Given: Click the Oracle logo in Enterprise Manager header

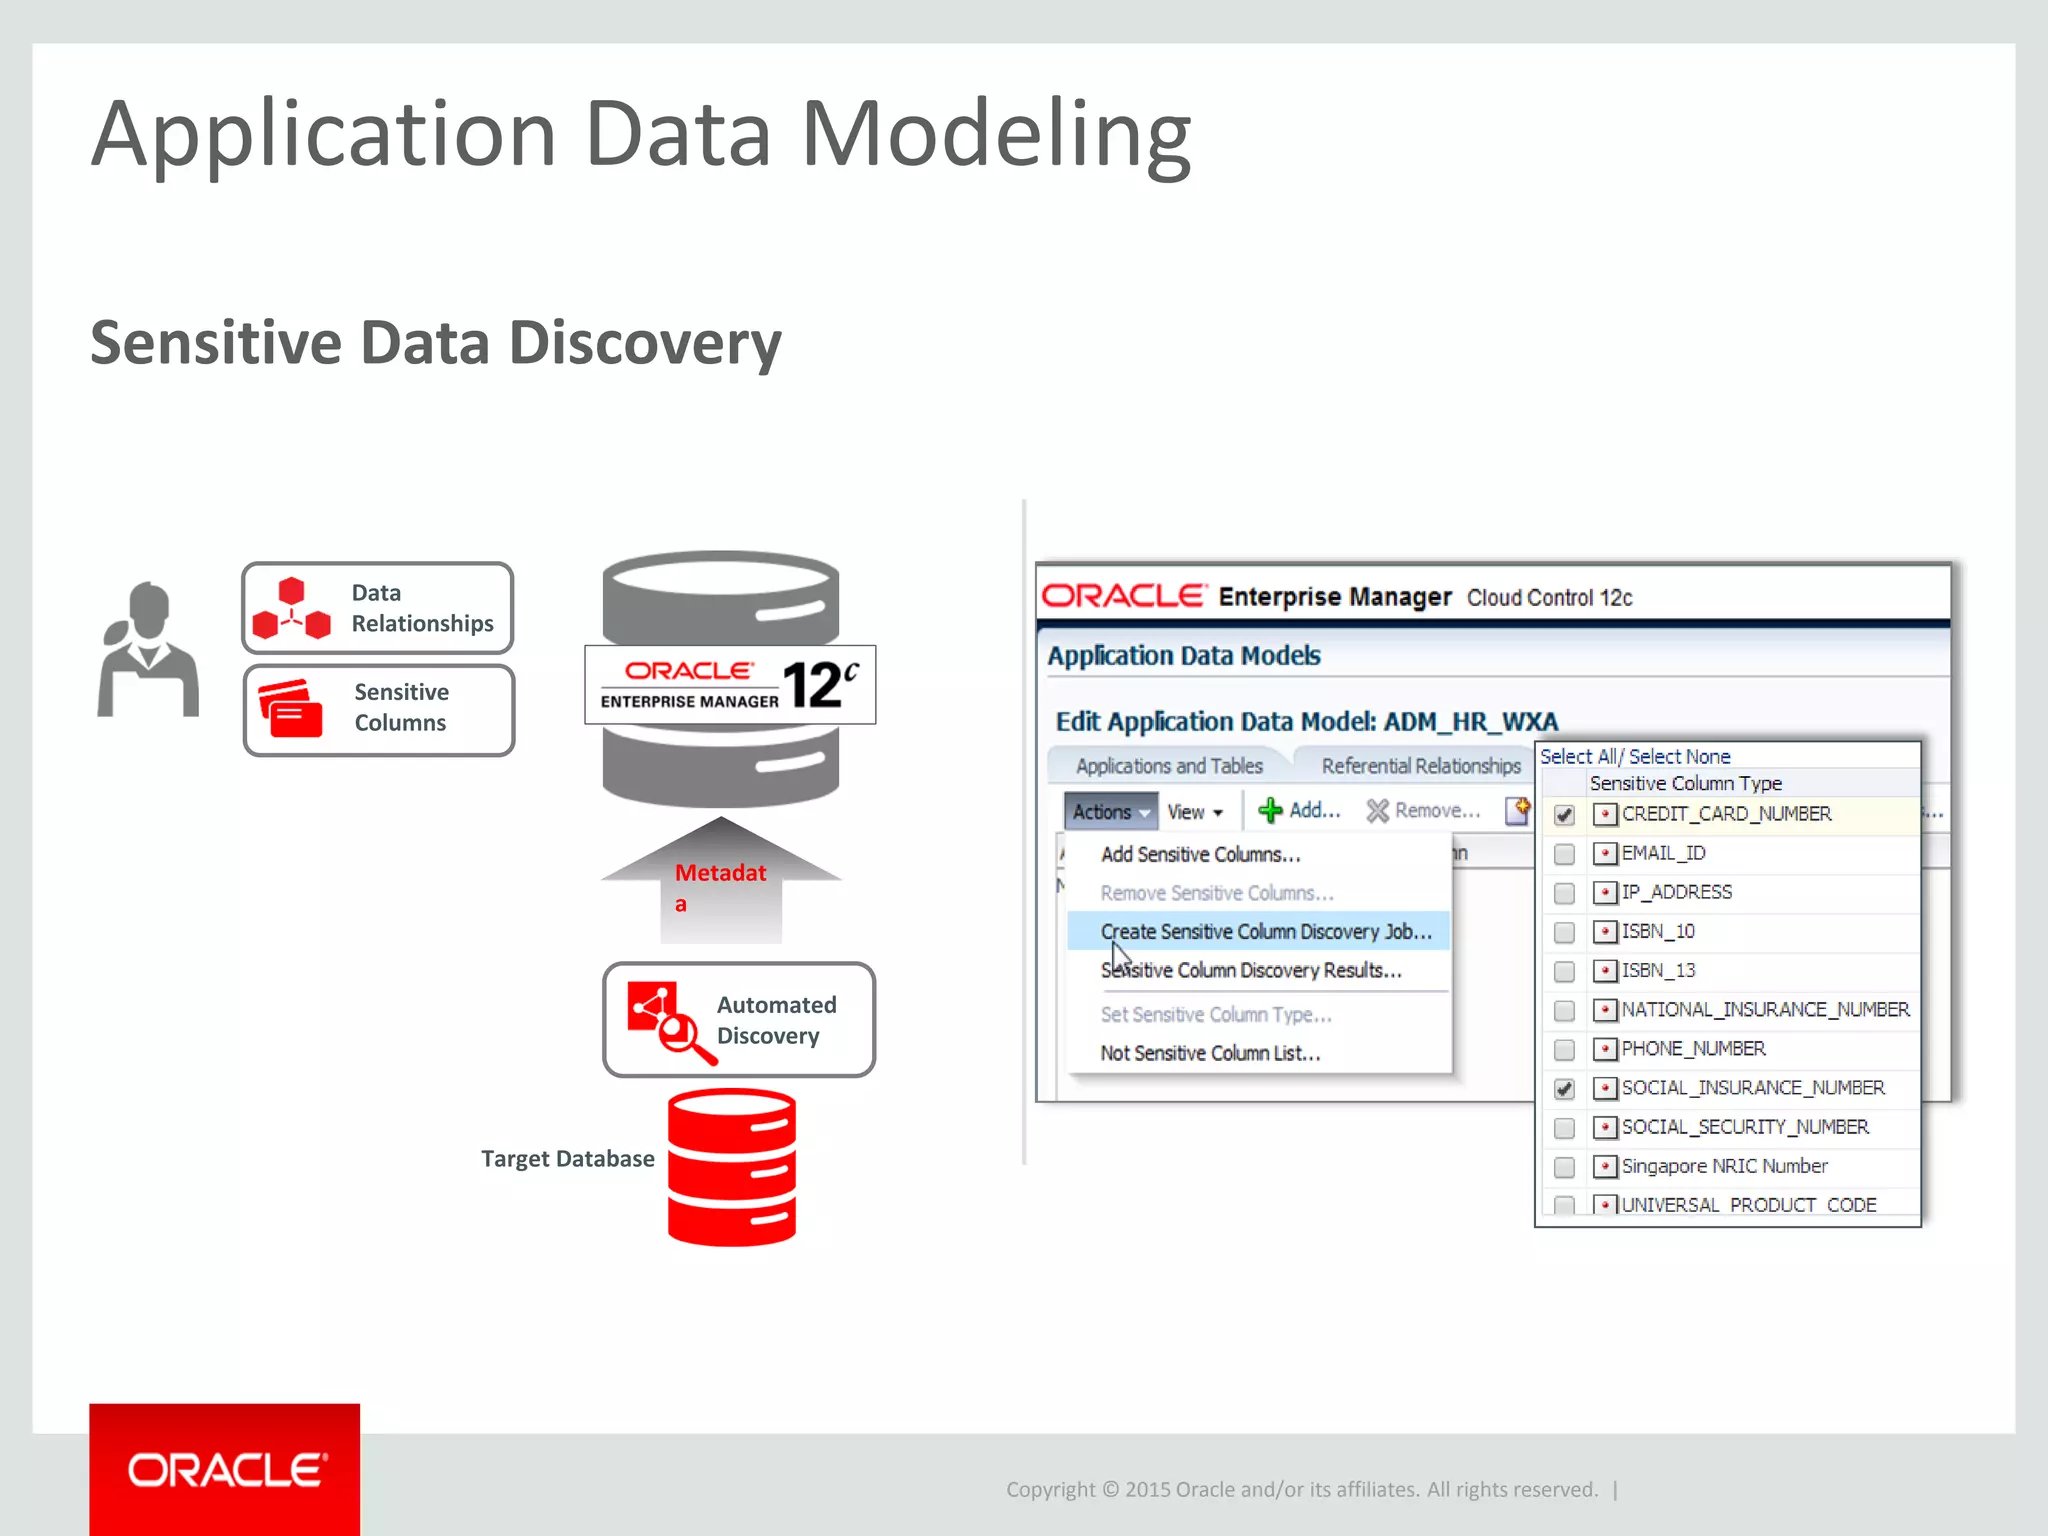Looking at the screenshot, I should (1124, 596).
